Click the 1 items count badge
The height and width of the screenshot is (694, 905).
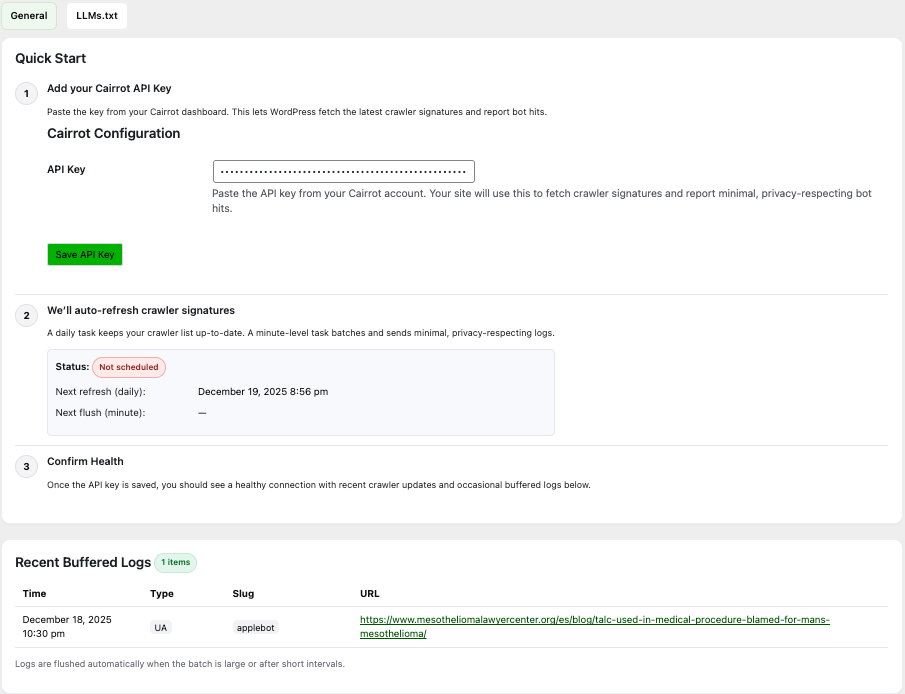click(175, 562)
